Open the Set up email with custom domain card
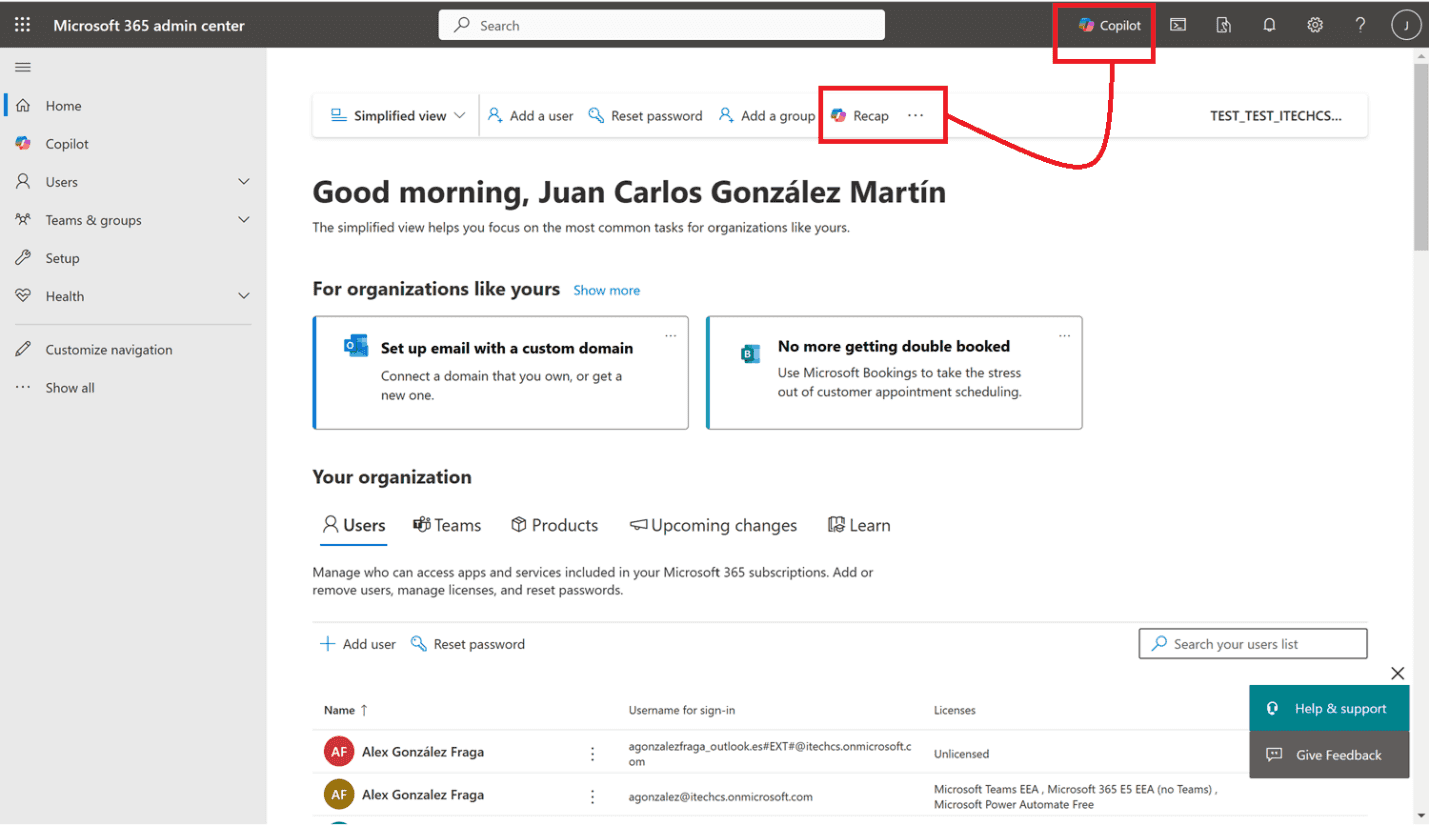The height and width of the screenshot is (826, 1429). pos(500,372)
